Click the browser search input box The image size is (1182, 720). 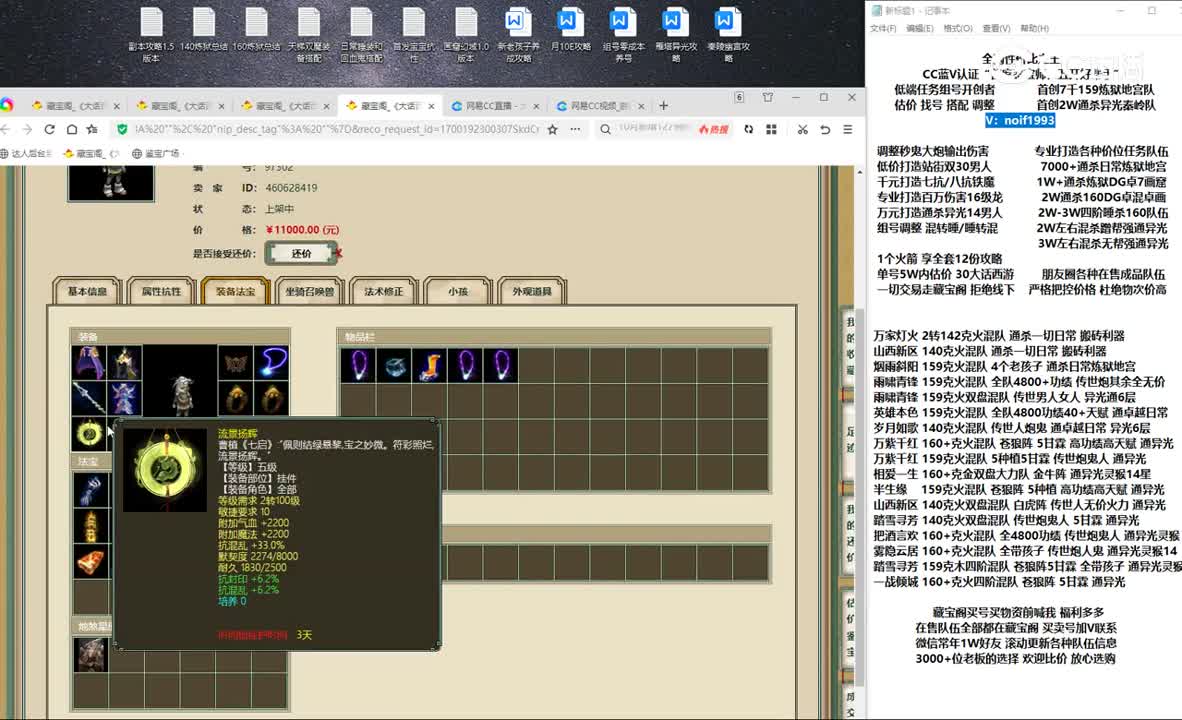click(654, 129)
